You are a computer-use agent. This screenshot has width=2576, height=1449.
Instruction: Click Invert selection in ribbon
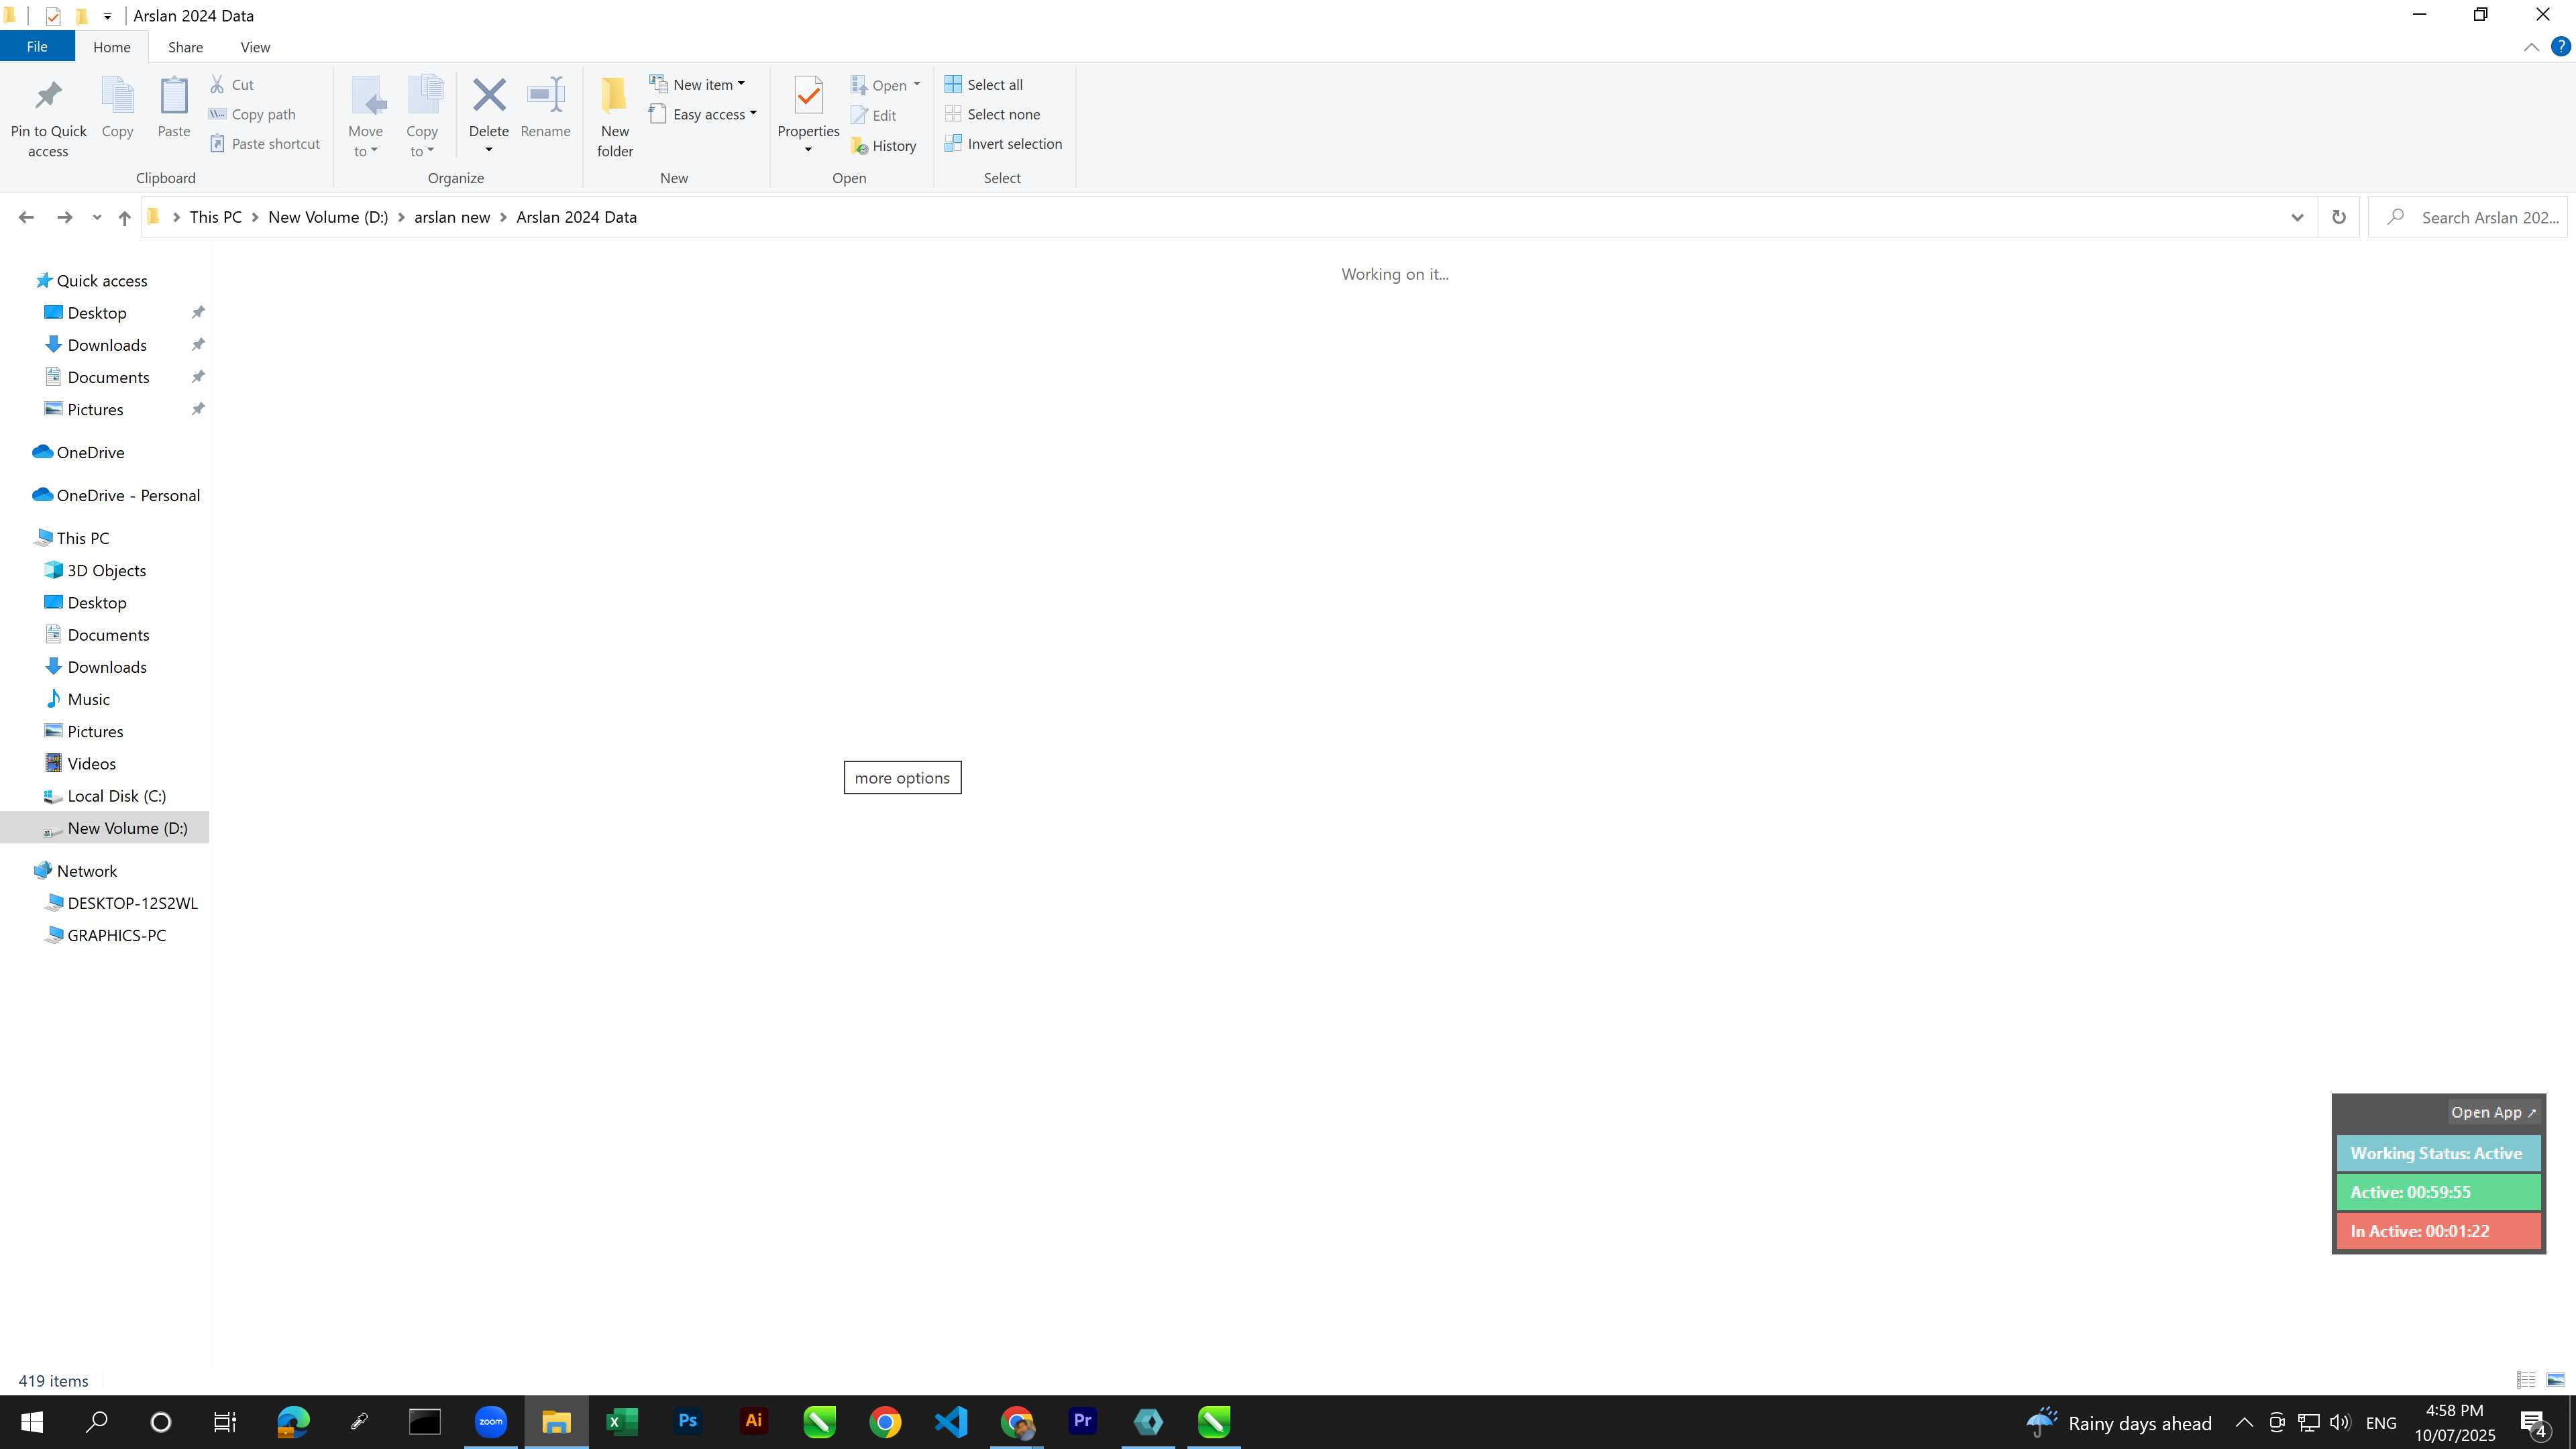1004,144
